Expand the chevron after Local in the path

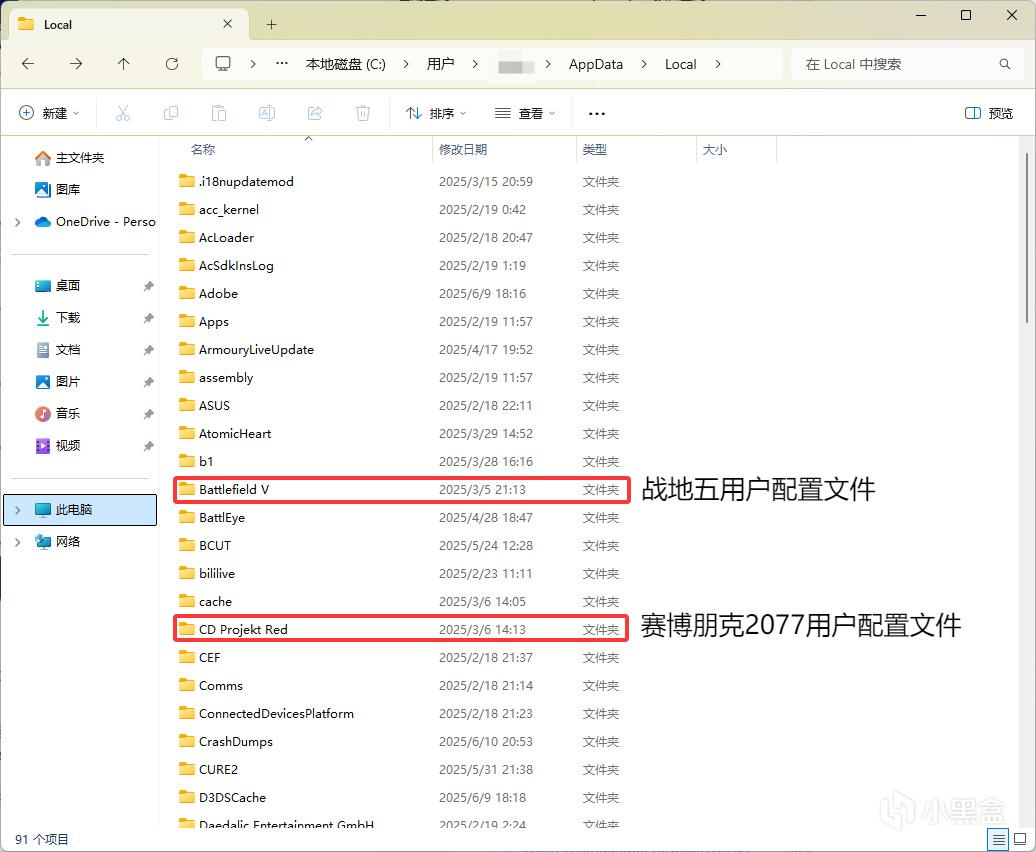click(x=718, y=64)
